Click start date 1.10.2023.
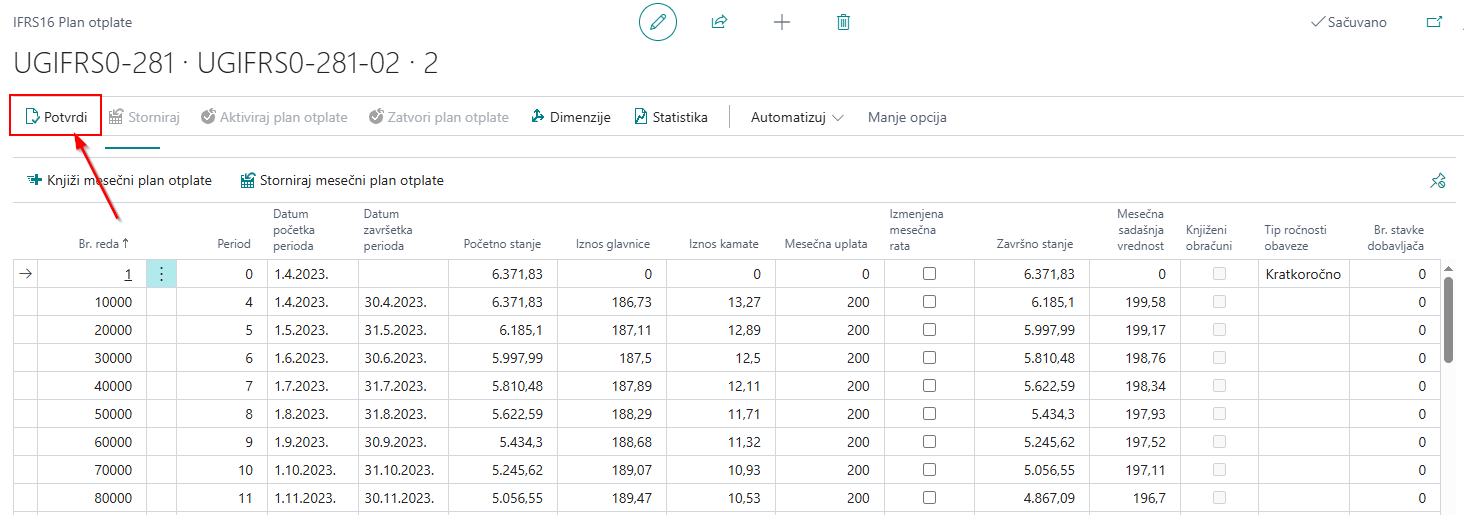Screen dimensions: 1464x515 click(304, 470)
